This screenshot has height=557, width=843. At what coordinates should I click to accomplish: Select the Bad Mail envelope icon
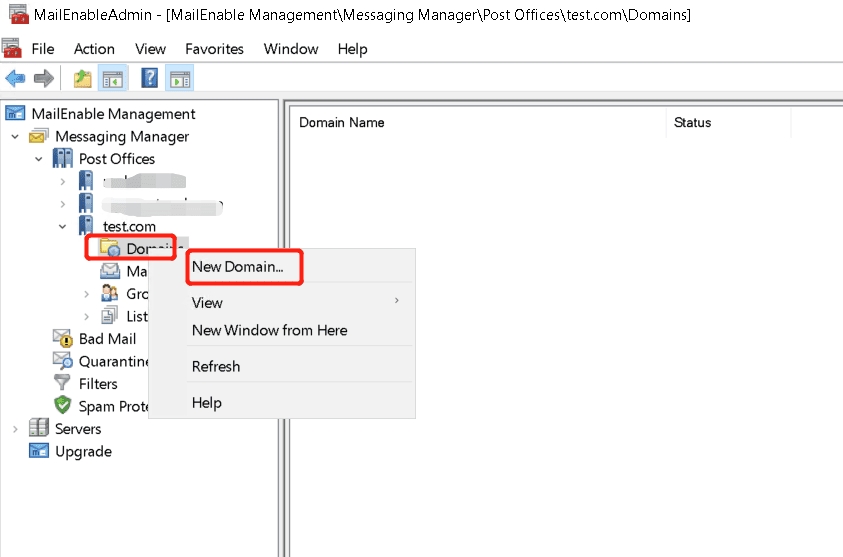(63, 339)
